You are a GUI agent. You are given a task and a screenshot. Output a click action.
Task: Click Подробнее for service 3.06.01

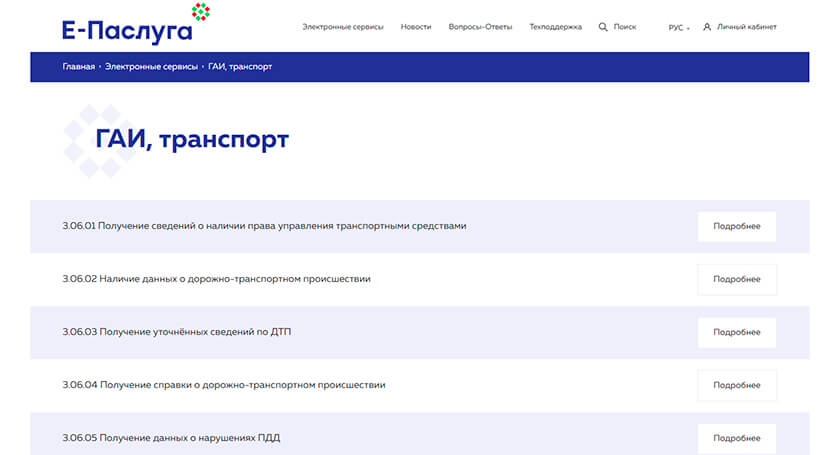[736, 226]
